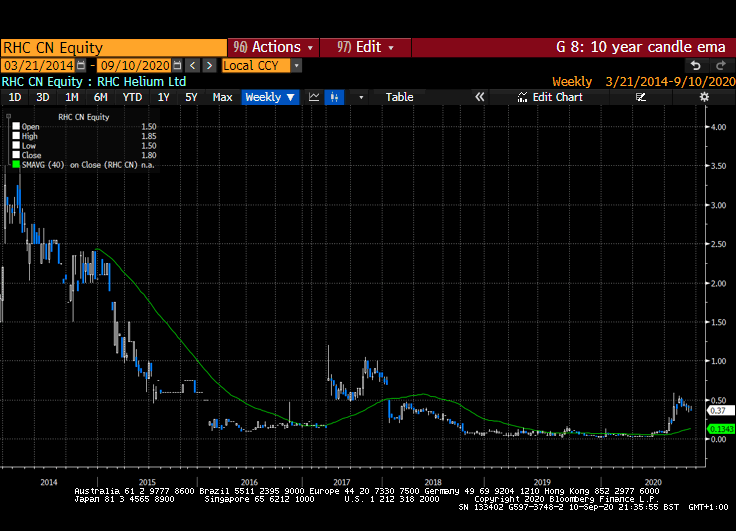Screen dimensions: 736x531
Task: Click the 2020 x-axis year label
Action: [653, 482]
